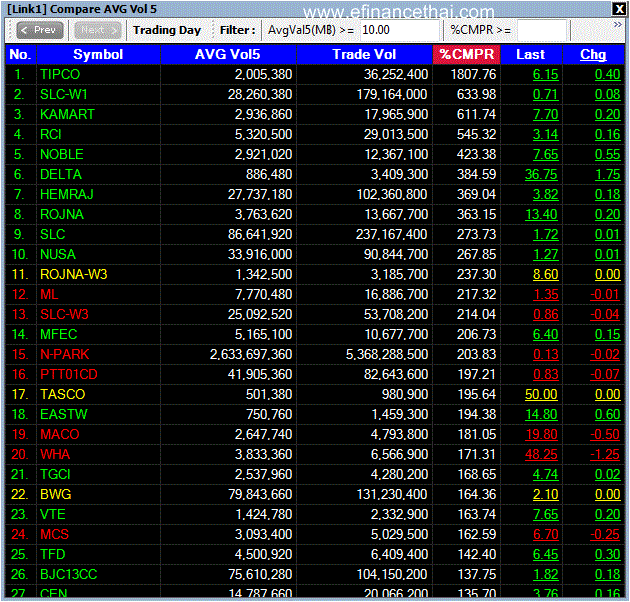The width and height of the screenshot is (630, 602).
Task: Click WHA last price 48.25
Action: click(x=541, y=455)
